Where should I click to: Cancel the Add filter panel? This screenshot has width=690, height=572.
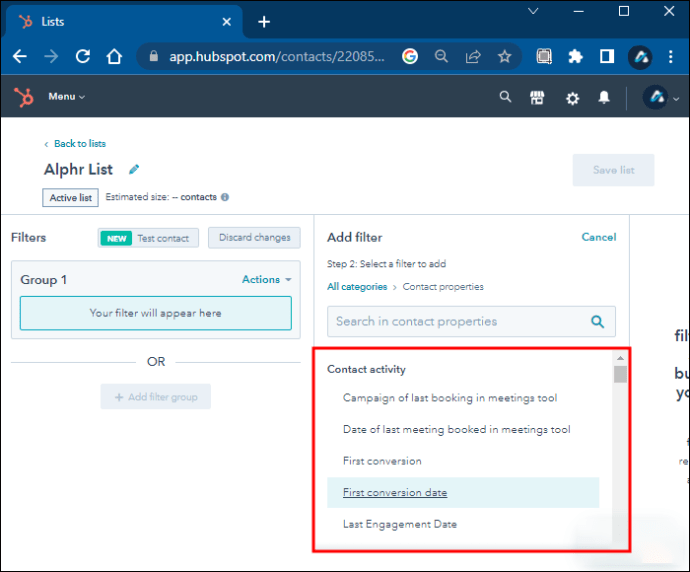(x=598, y=237)
